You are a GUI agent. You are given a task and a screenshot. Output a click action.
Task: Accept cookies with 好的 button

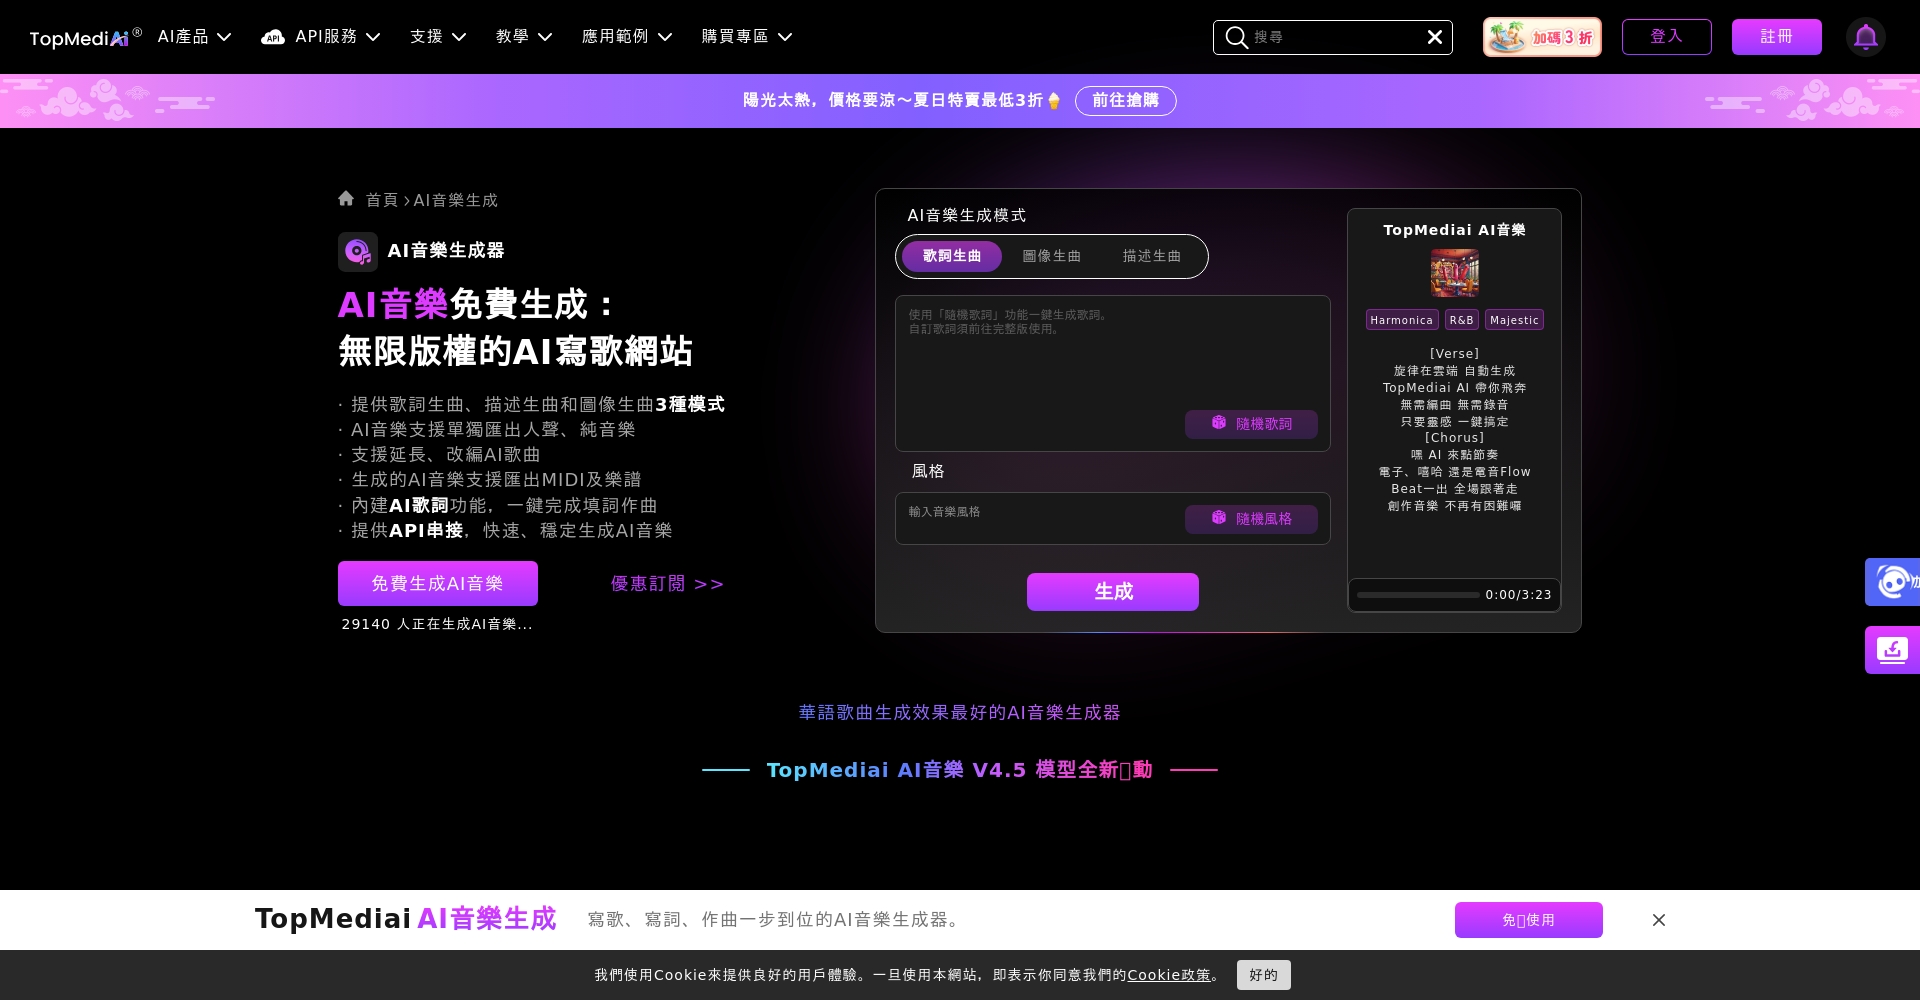[x=1264, y=975]
